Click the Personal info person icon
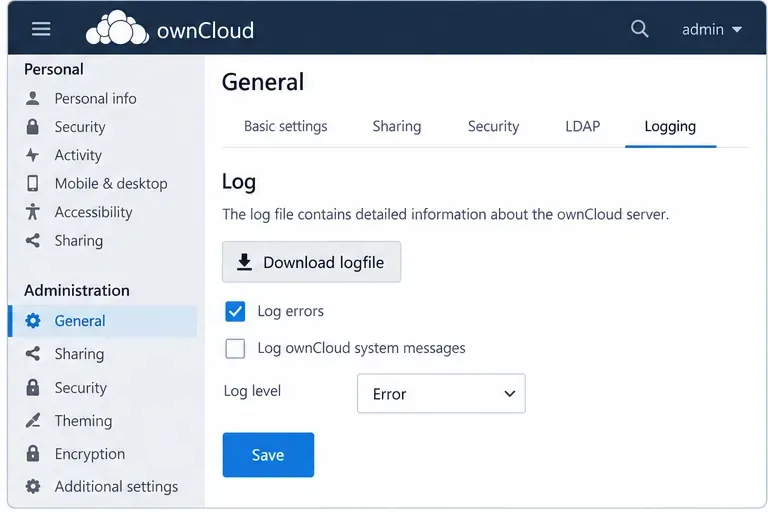This screenshot has width=768, height=512. coord(33,98)
